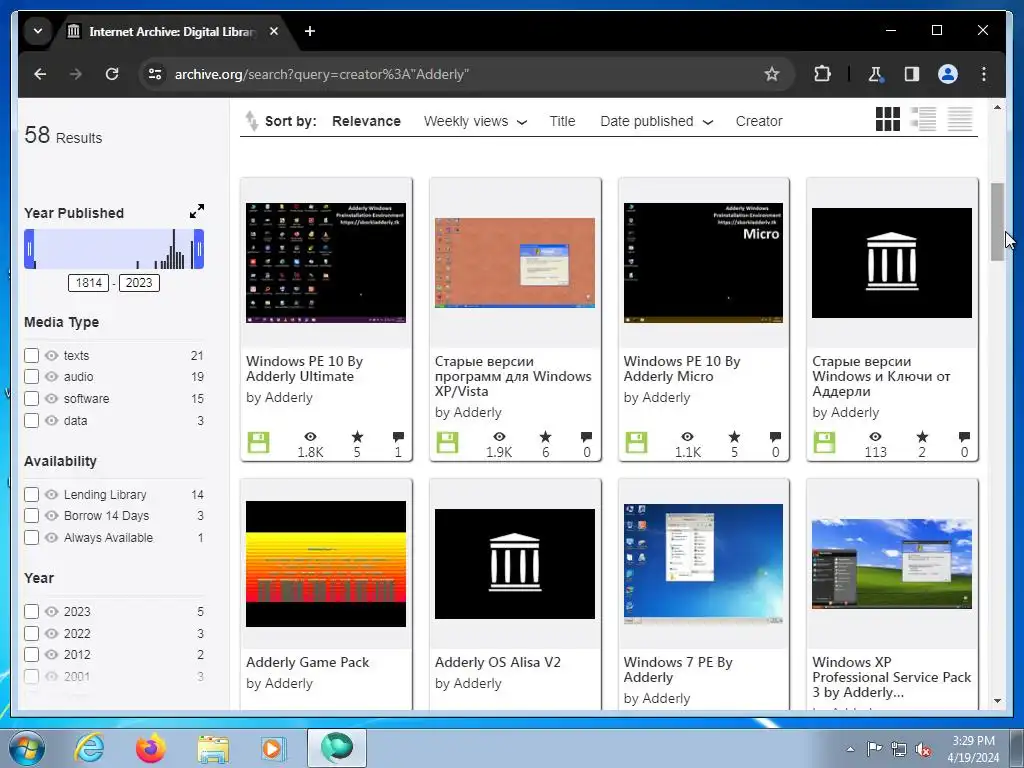Click the 2023 end year field
Image resolution: width=1024 pixels, height=768 pixels.
pos(139,283)
